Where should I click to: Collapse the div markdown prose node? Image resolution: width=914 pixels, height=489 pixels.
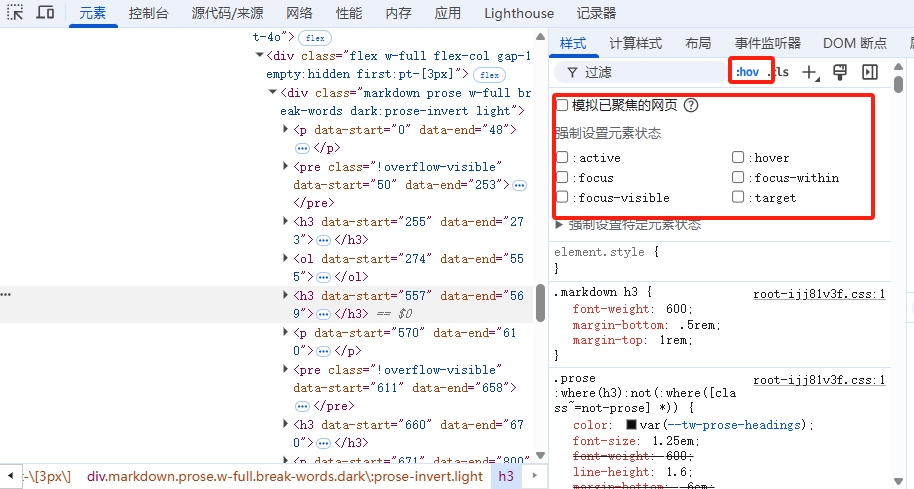point(272,92)
